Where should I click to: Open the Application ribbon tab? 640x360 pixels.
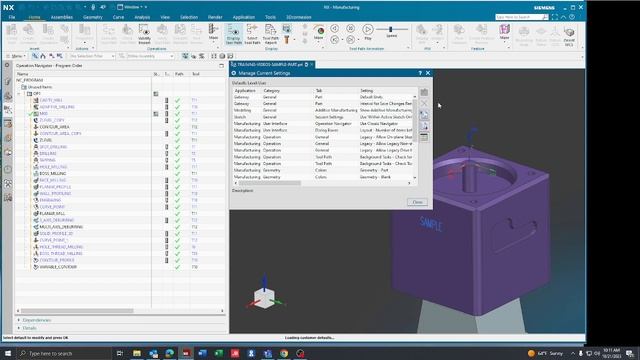[x=244, y=17]
